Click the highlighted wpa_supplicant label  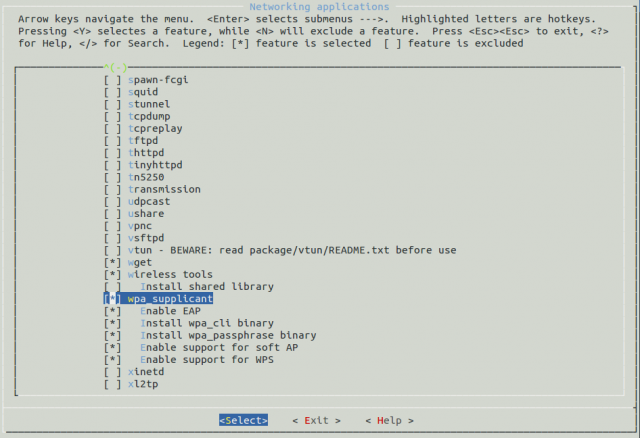[x=170, y=299]
